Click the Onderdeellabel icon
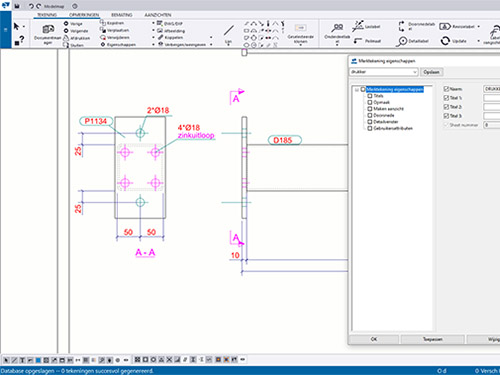The image size is (500, 375). coord(337,28)
